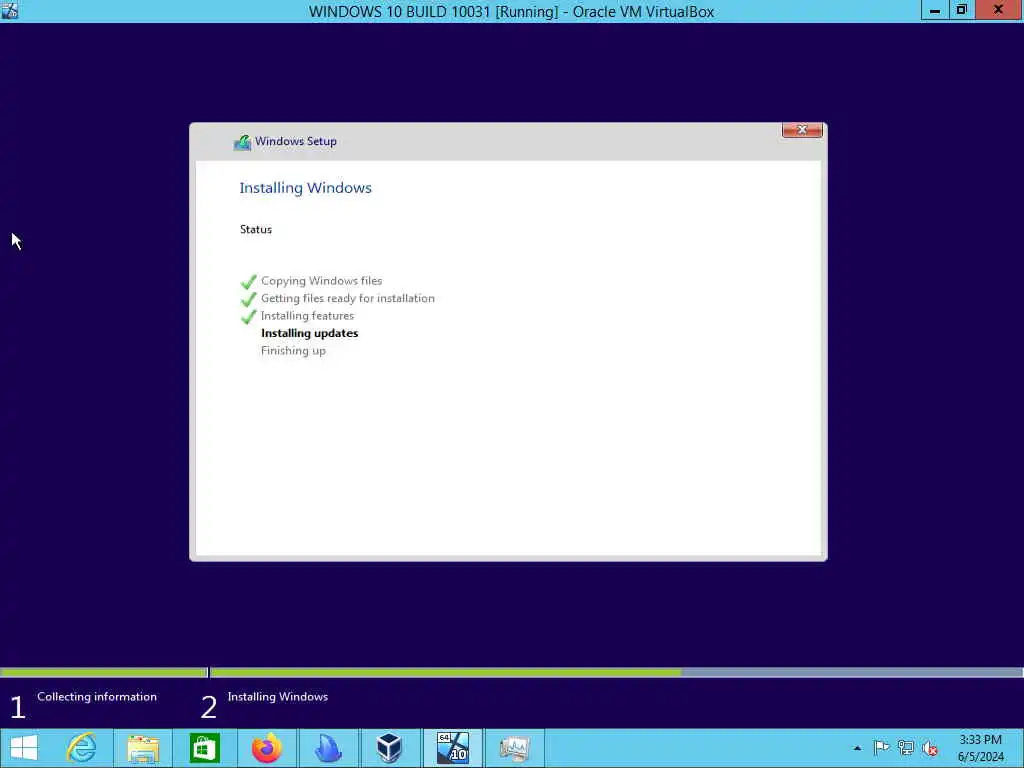Click 'Installing updates' current step
1024x768 pixels.
coord(310,333)
